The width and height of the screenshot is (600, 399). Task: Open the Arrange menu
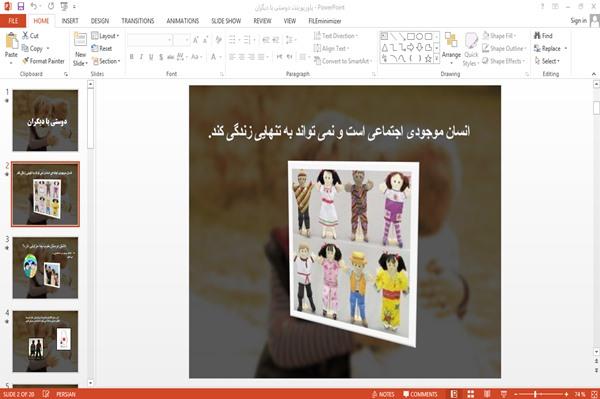coord(451,48)
